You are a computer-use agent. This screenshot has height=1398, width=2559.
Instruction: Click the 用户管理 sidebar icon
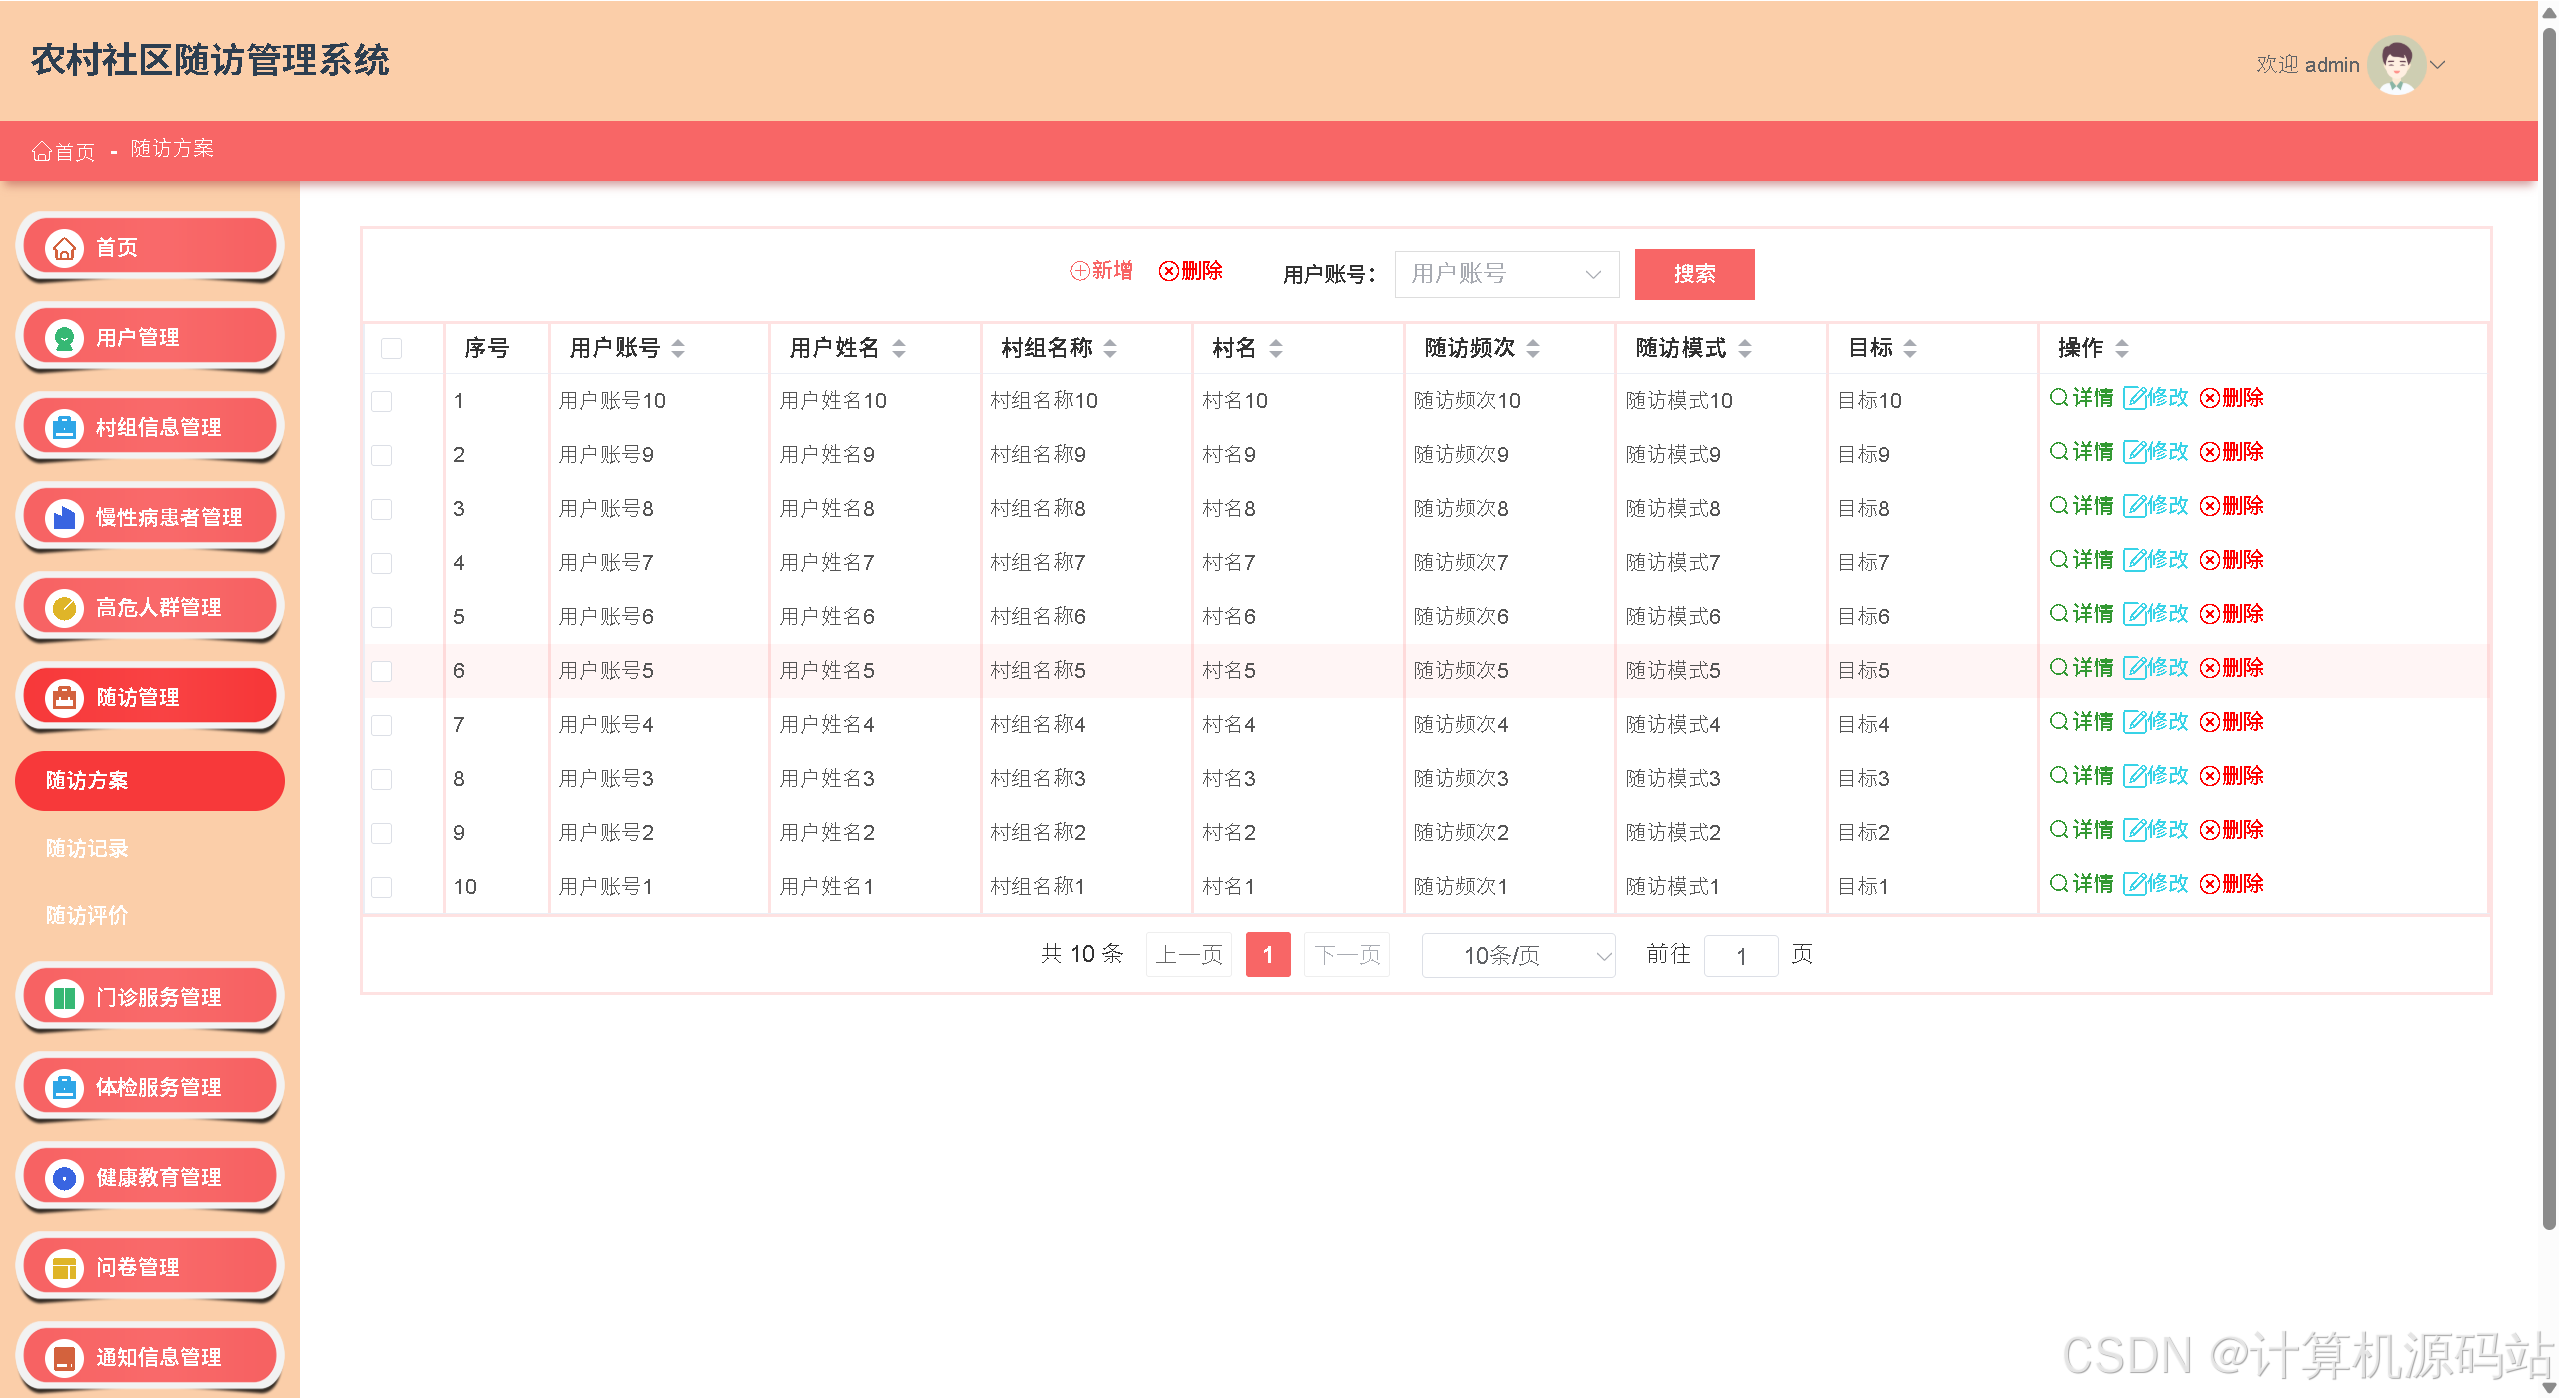coord(64,337)
